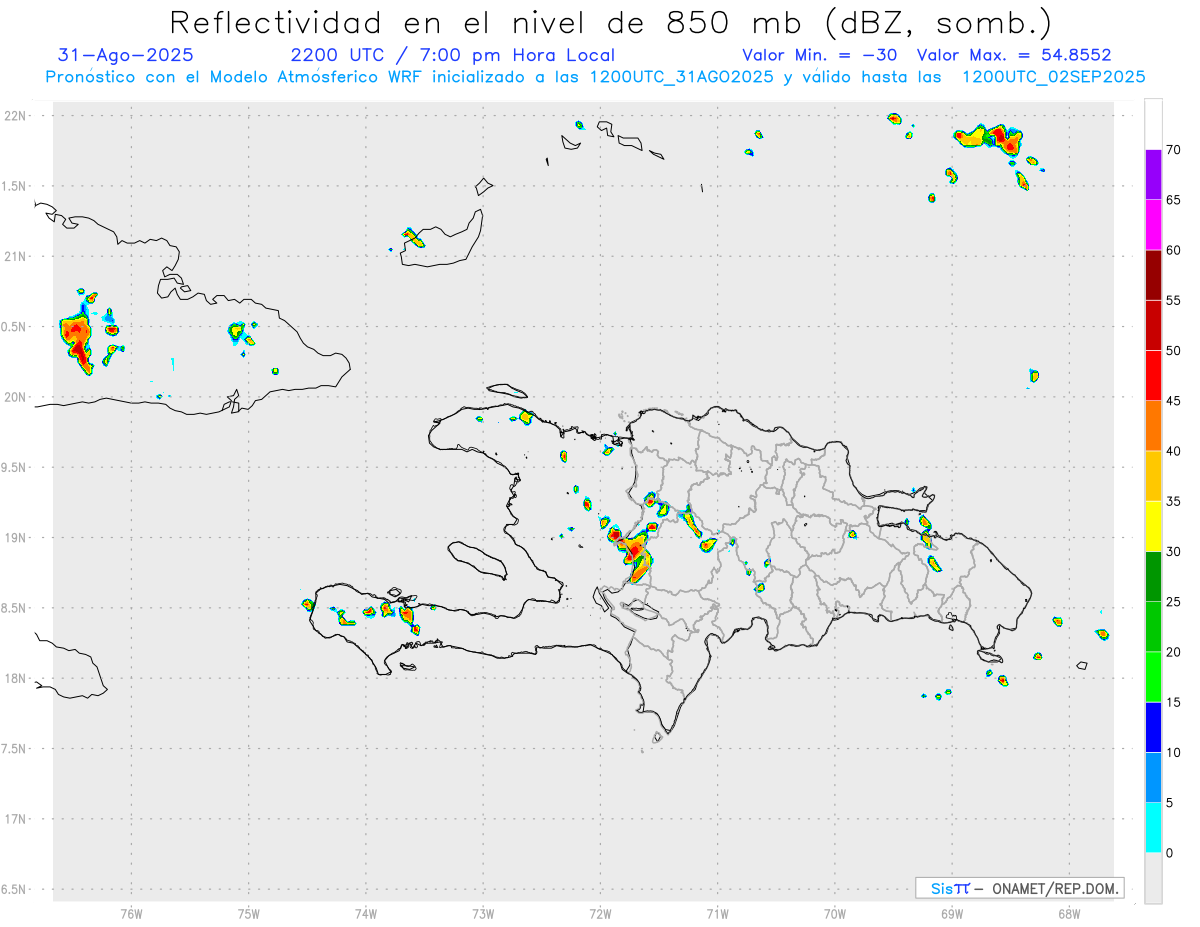
Task: Click the time label '2200 UTC / 7:00 pm Hora Local'
Action: pos(453,56)
